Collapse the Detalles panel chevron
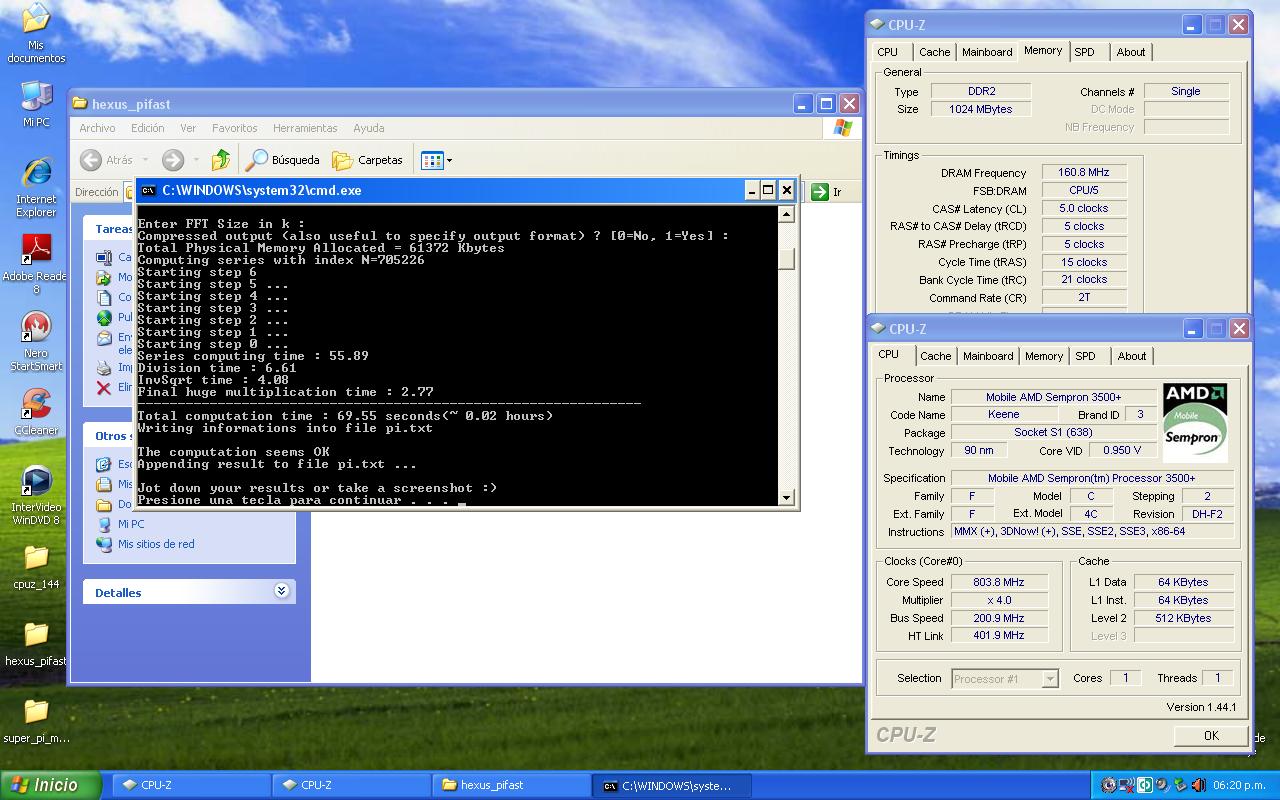The image size is (1280, 800). pyautogui.click(x=281, y=591)
